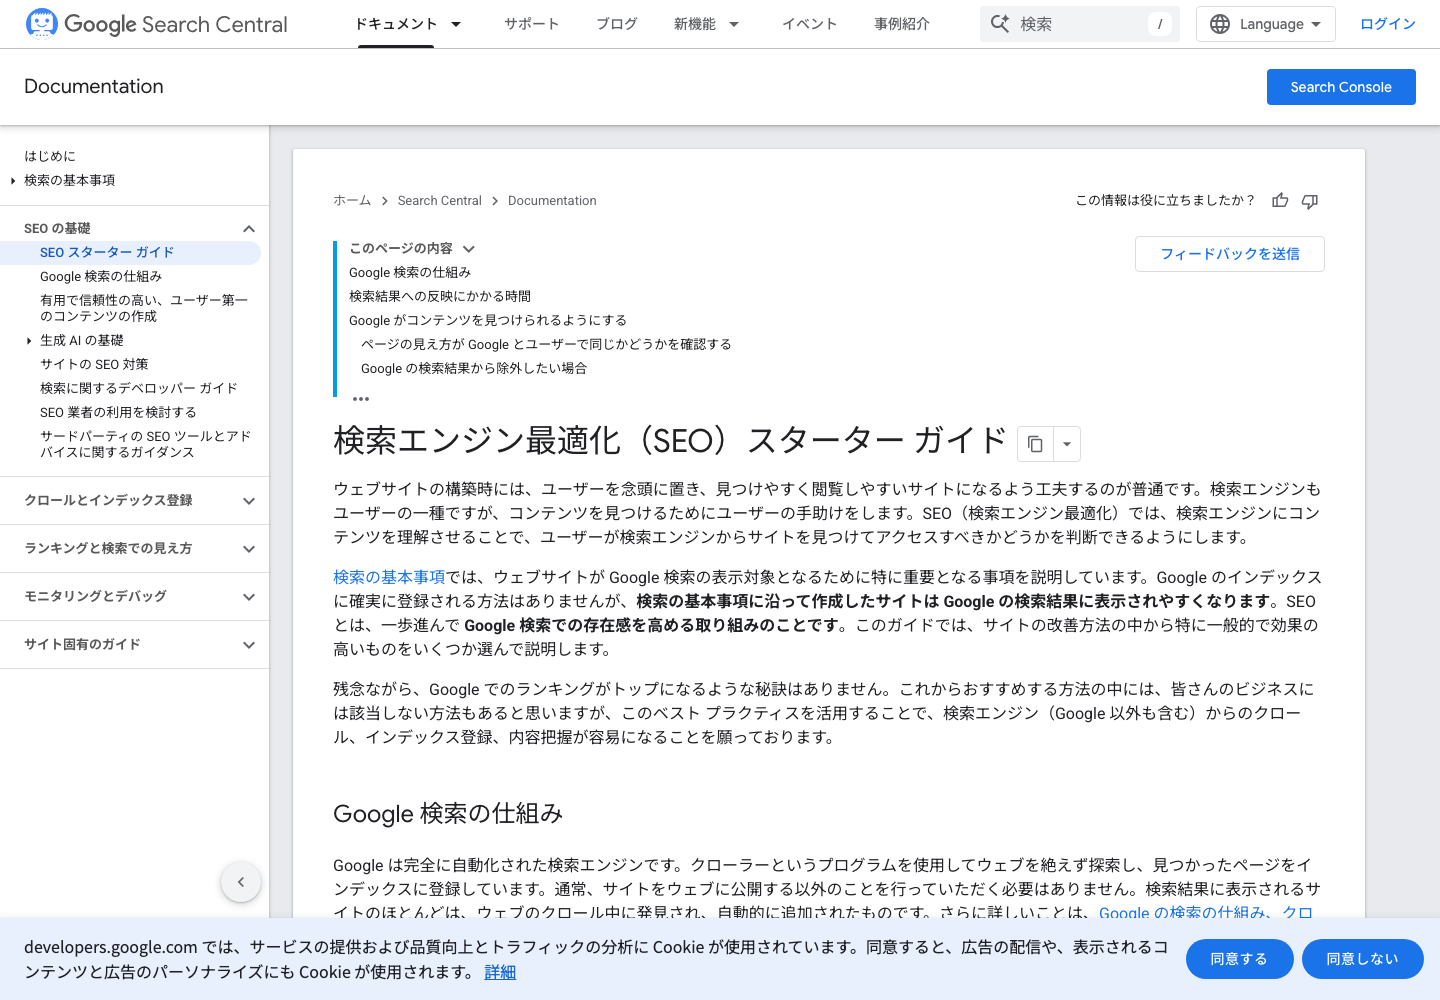This screenshot has width=1440, height=1000.
Task: Open the 新機能 dropdown arrow
Action: (x=734, y=24)
